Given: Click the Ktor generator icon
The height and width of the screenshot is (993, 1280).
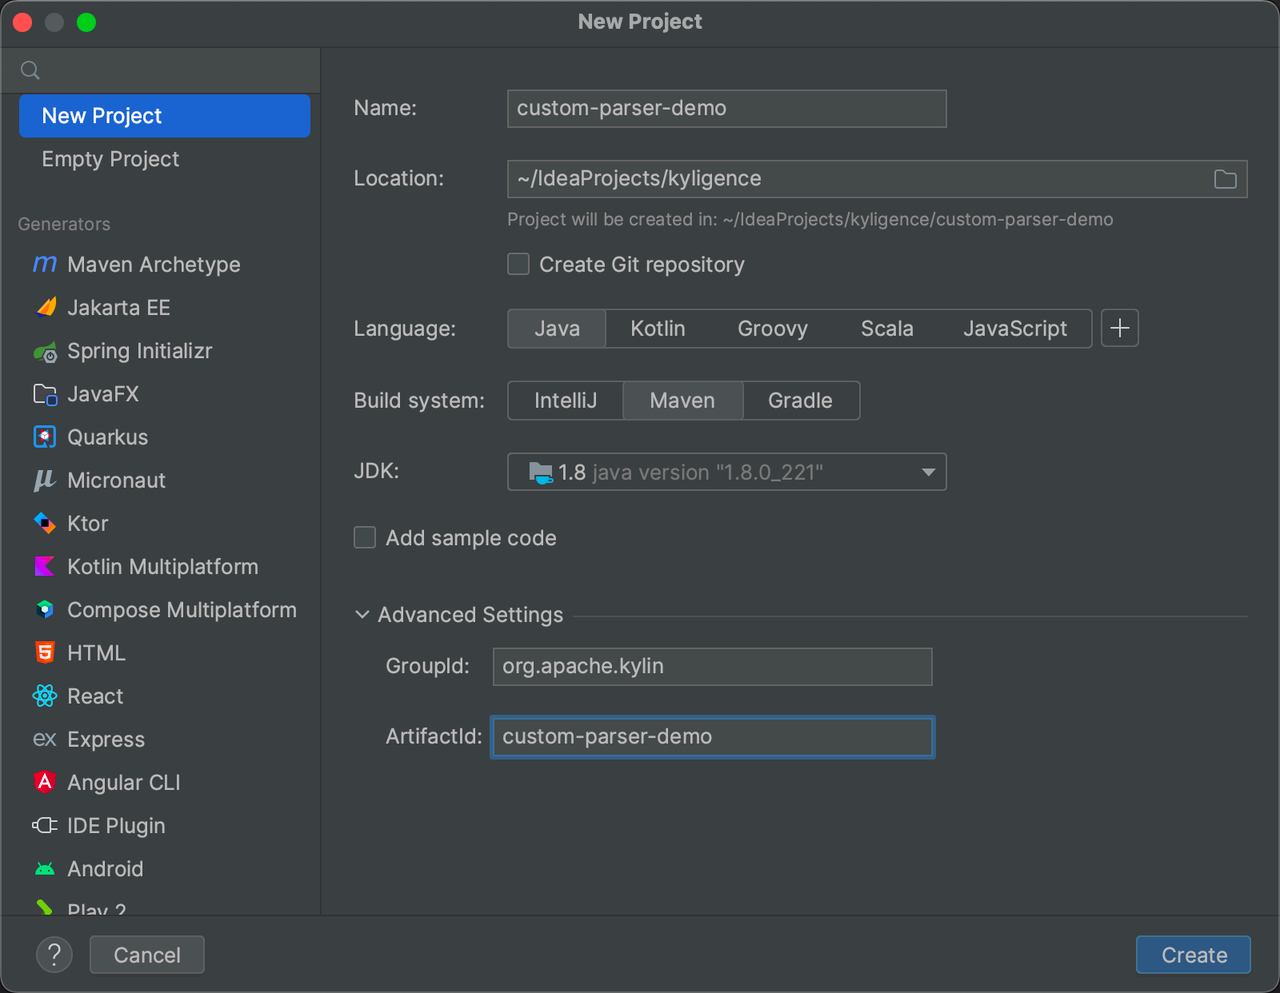Looking at the screenshot, I should (45, 523).
